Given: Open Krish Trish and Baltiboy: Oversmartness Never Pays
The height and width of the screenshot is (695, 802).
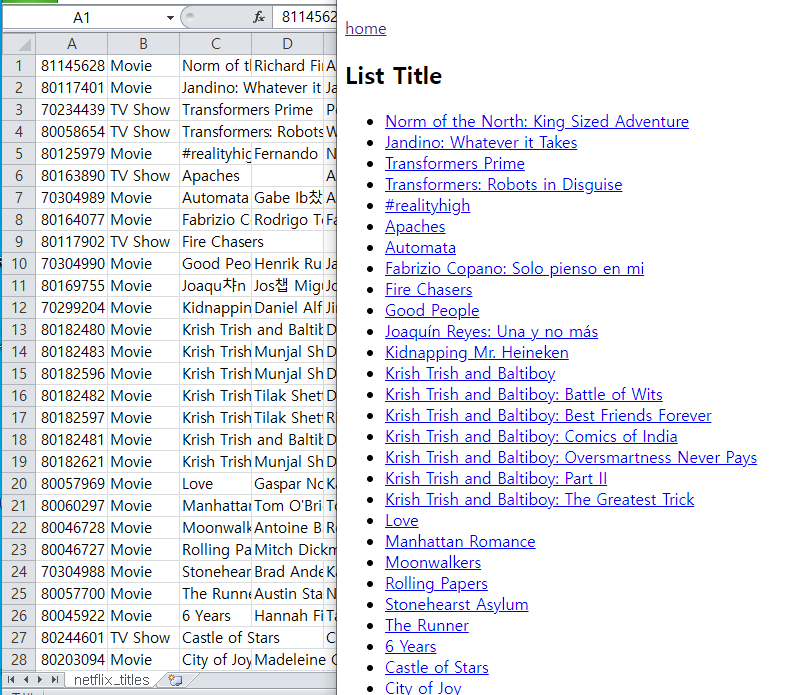Looking at the screenshot, I should pos(571,457).
